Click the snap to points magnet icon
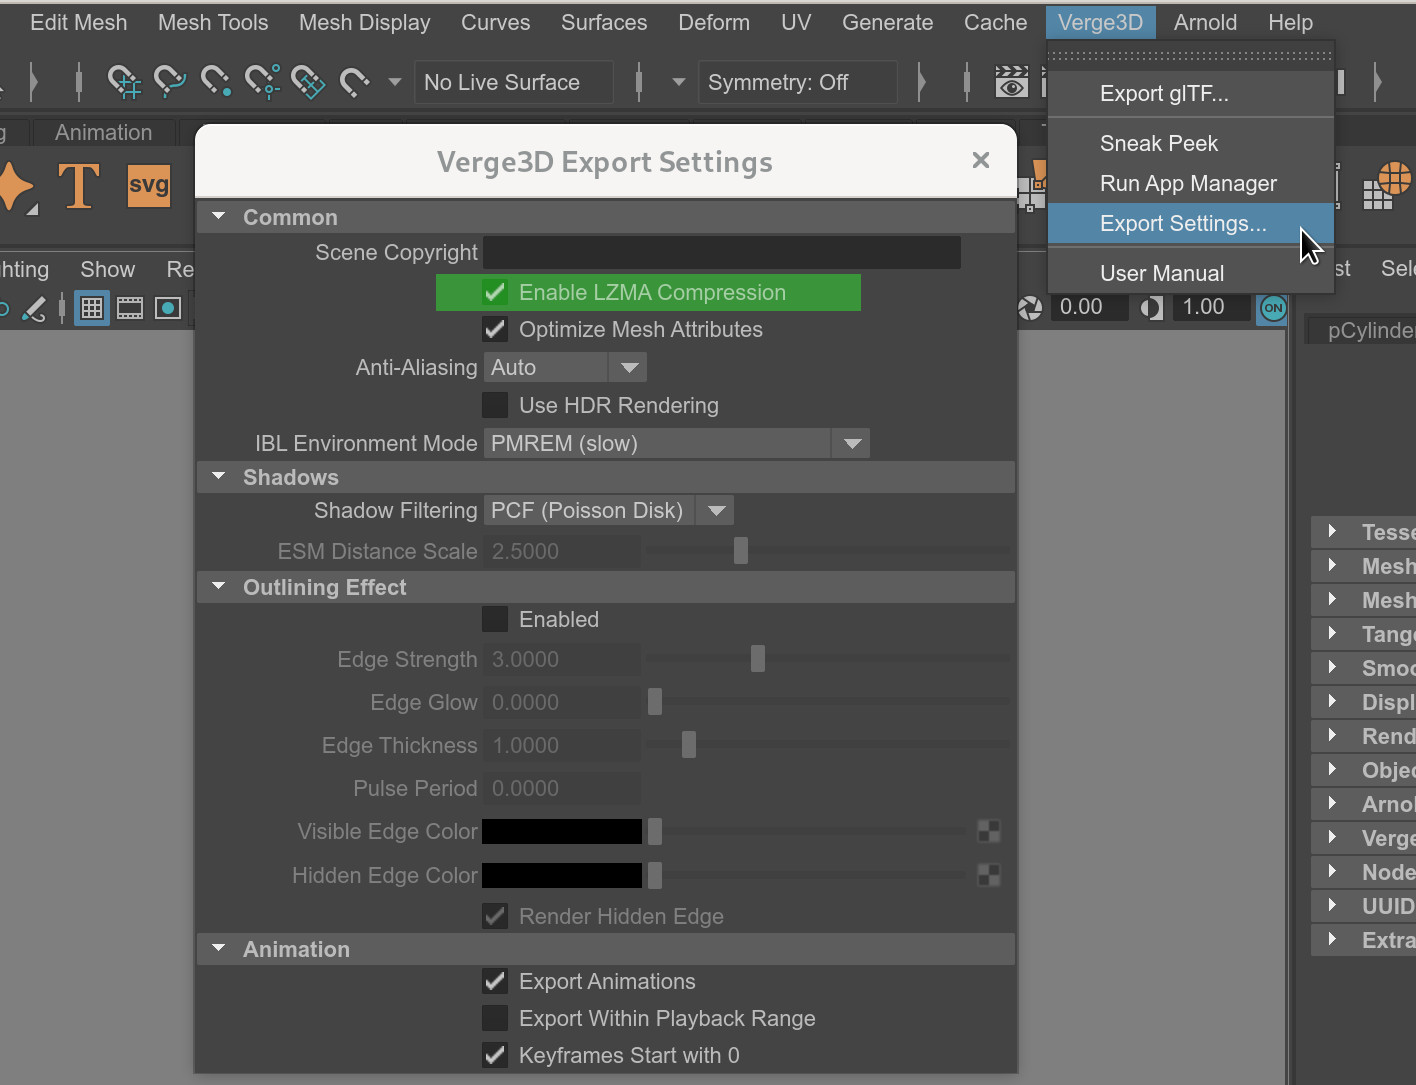Screen dimensions: 1416x1085 point(216,82)
